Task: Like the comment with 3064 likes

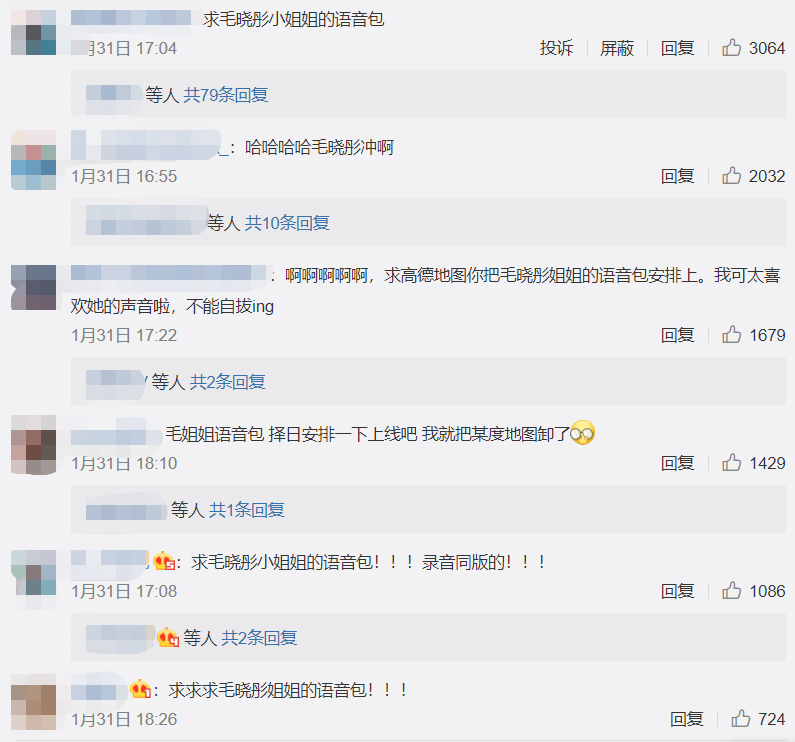Action: tap(732, 48)
